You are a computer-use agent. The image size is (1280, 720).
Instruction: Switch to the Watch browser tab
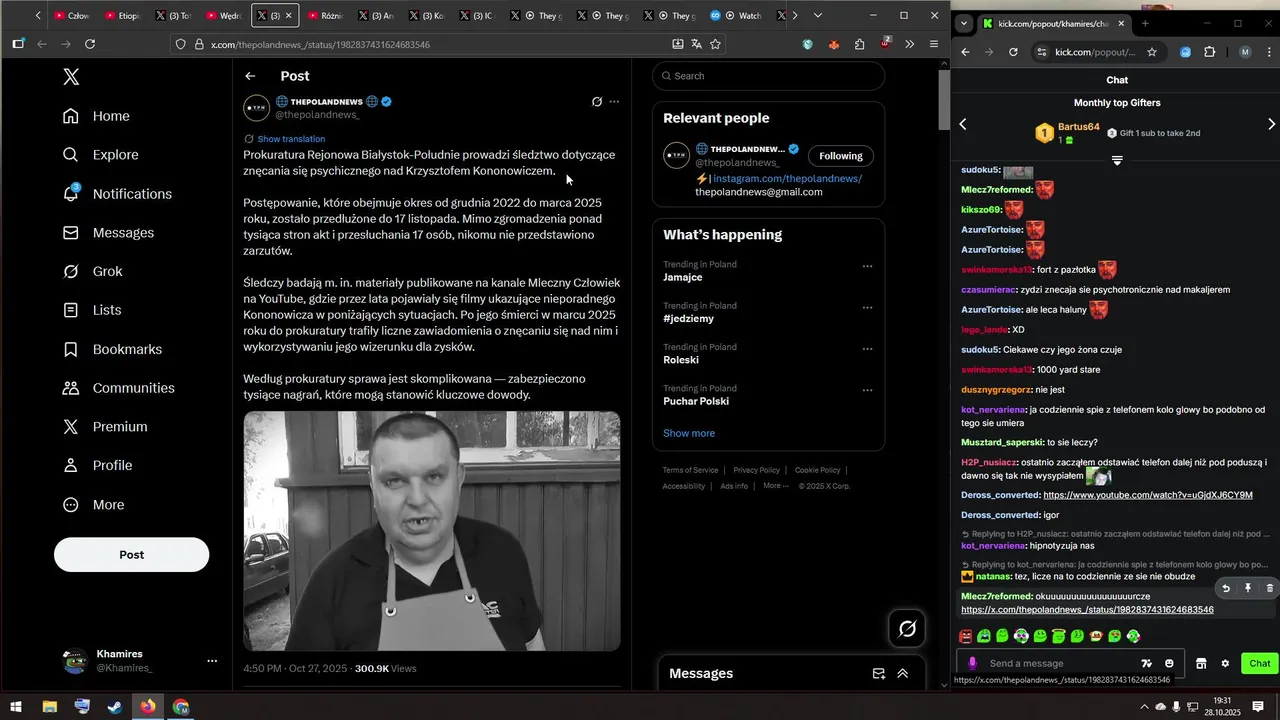[738, 16]
